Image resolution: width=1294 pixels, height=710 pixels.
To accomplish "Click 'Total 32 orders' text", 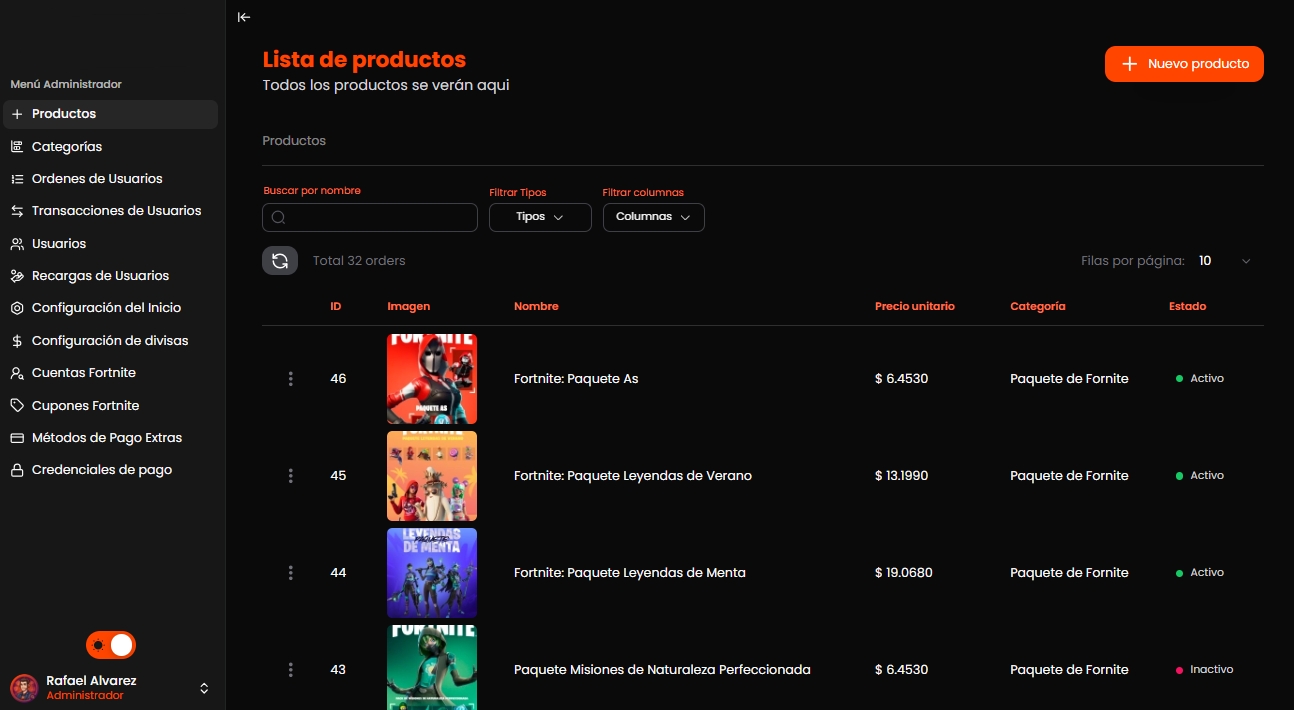I will pos(359,261).
